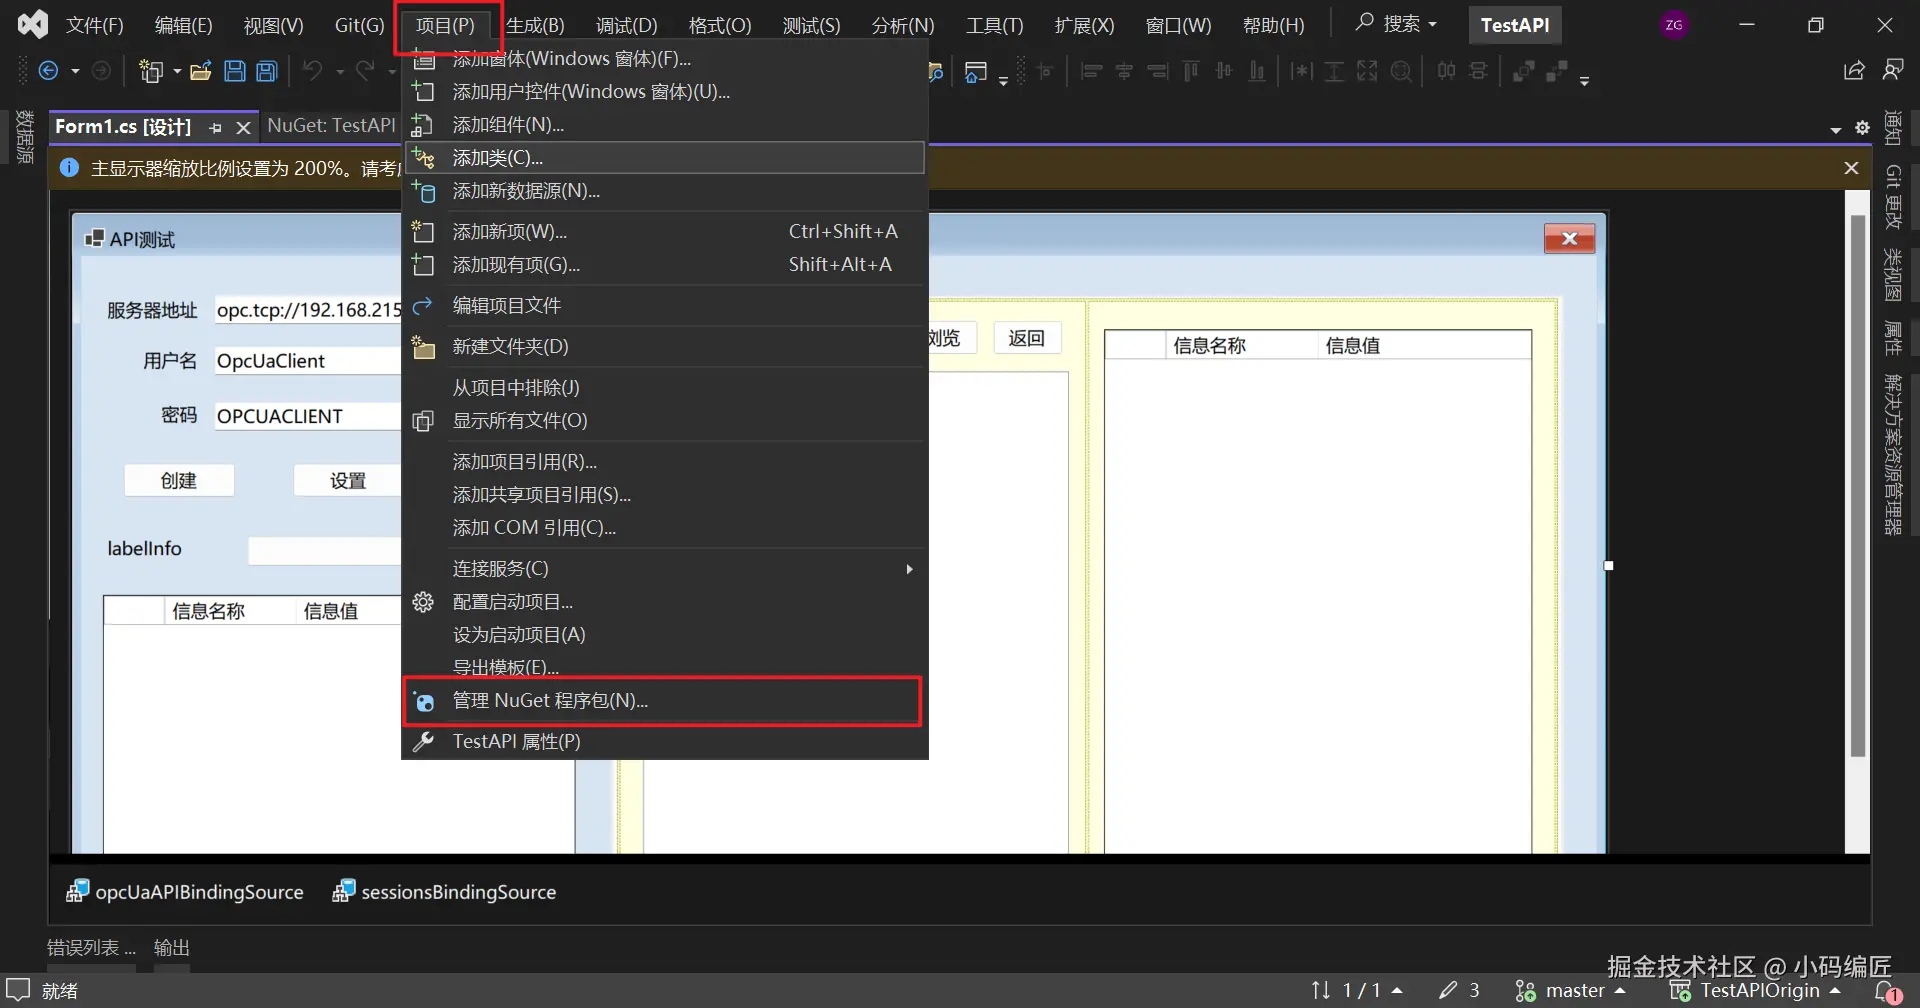The width and height of the screenshot is (1920, 1008).
Task: Click the align rights layout icon
Action: click(x=1158, y=71)
